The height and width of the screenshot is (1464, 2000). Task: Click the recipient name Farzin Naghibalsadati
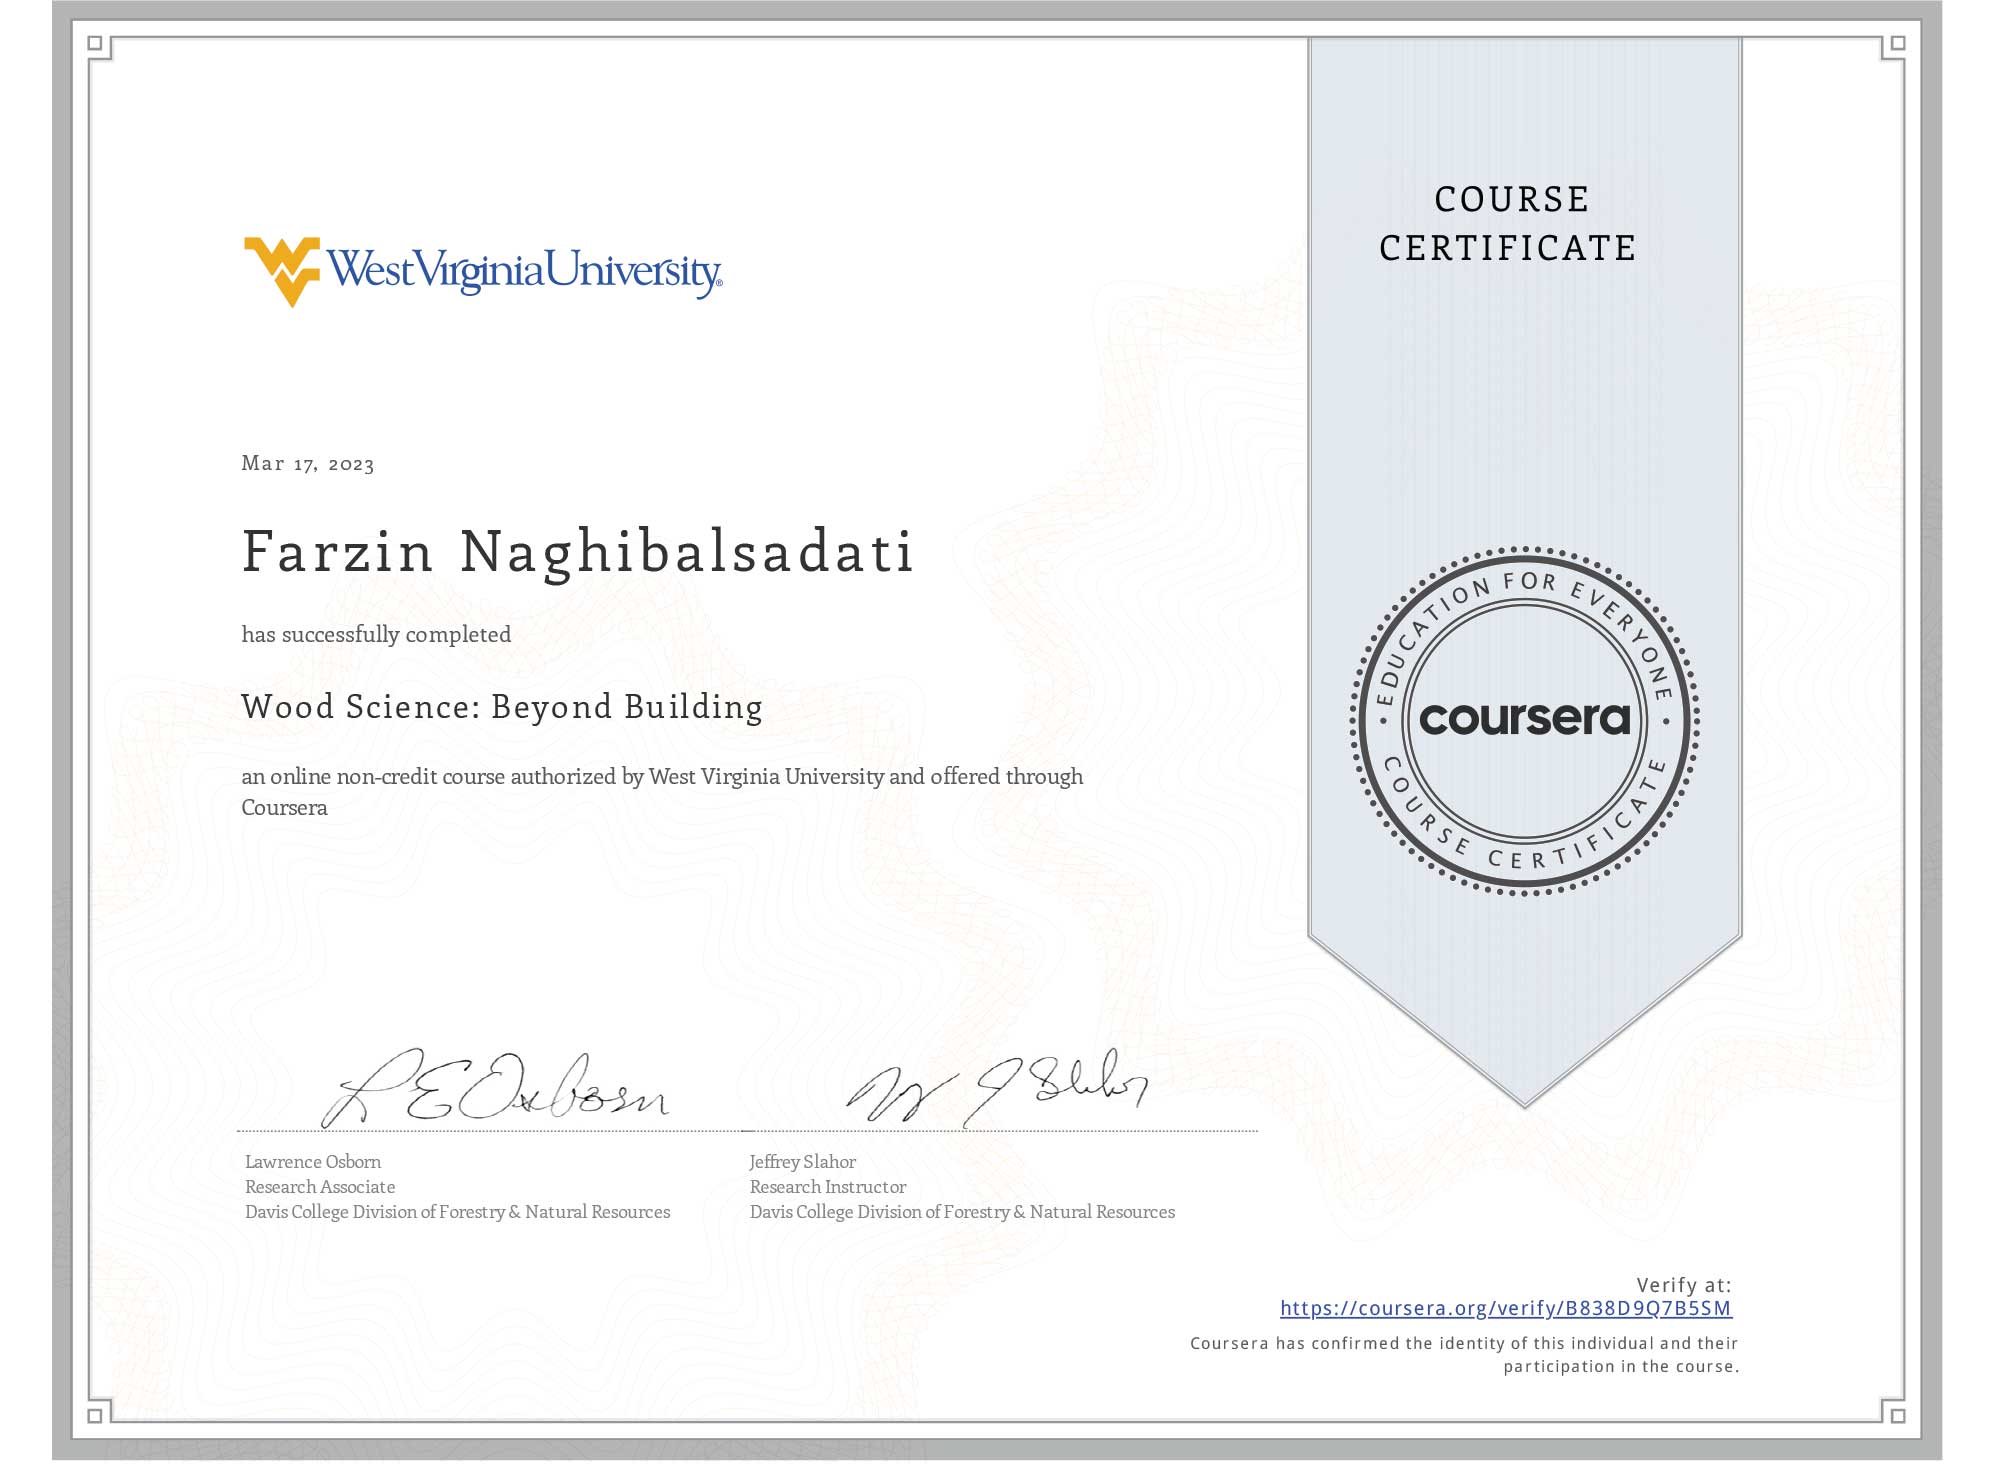coord(578,552)
